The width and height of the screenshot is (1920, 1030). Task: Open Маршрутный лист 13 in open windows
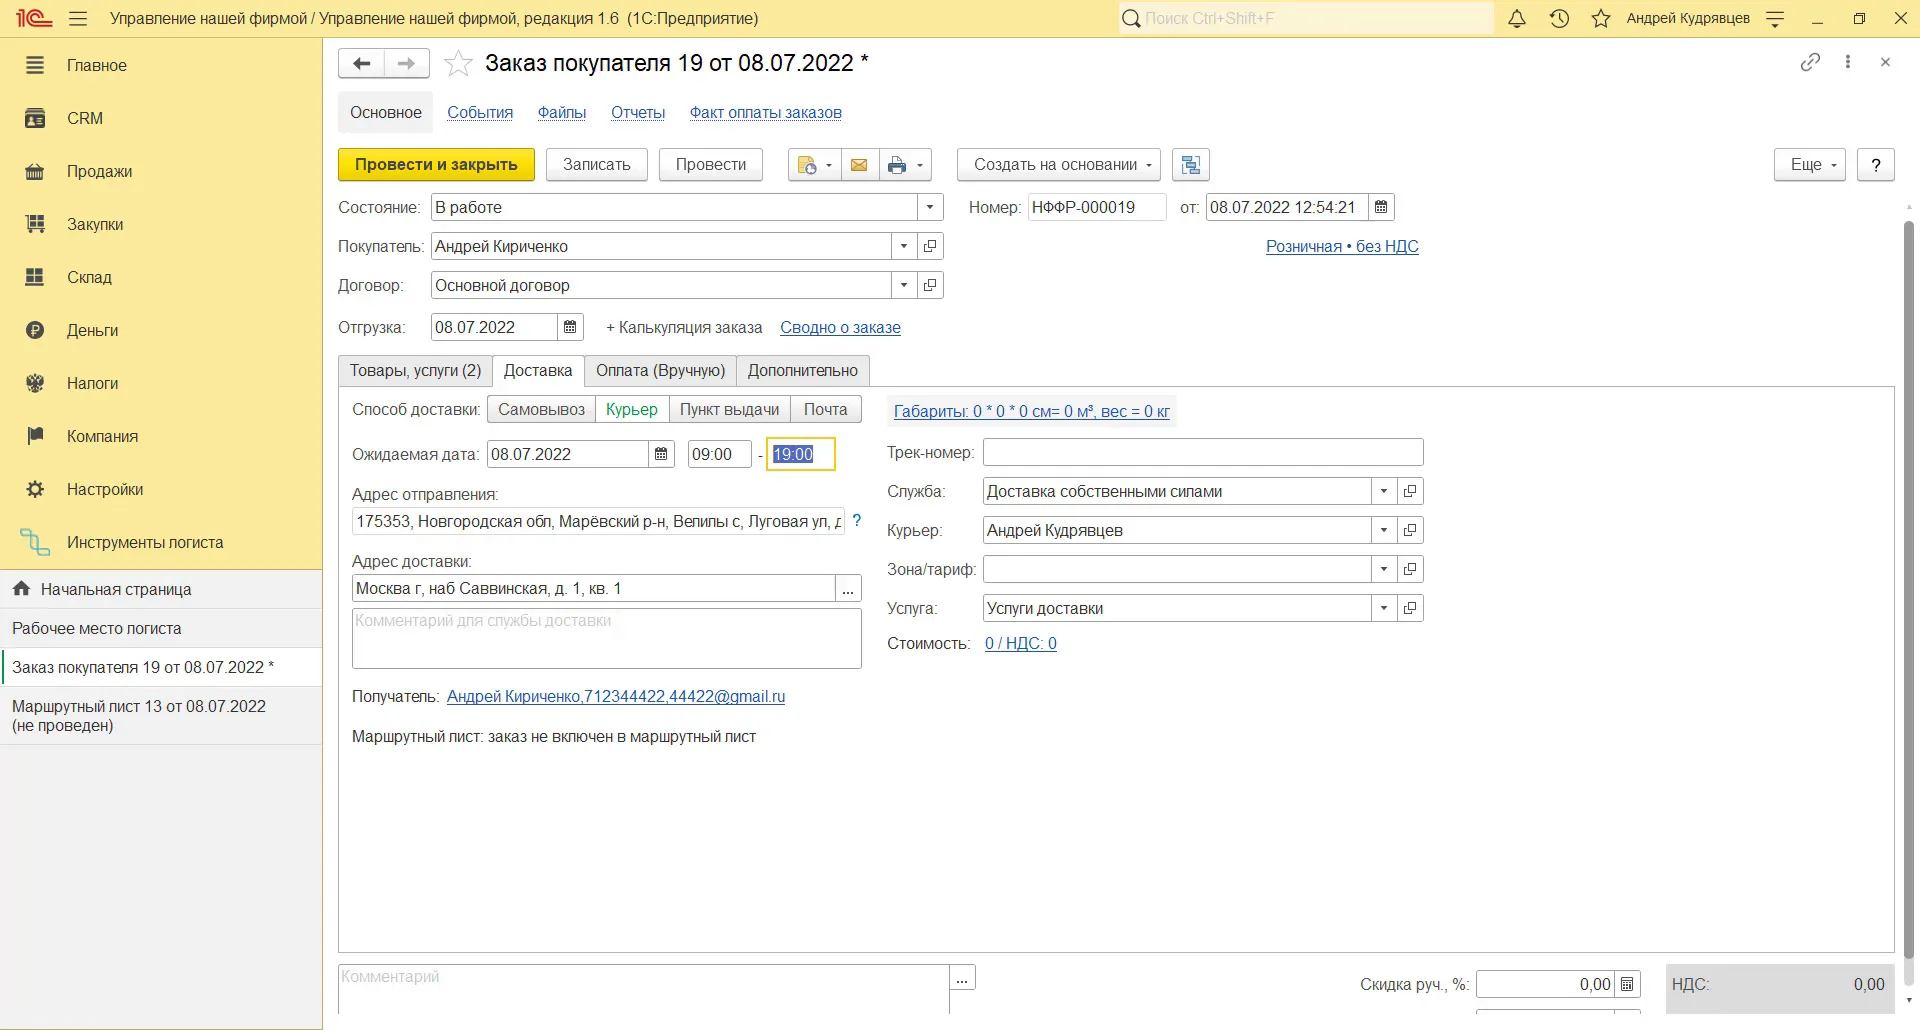pyautogui.click(x=161, y=716)
